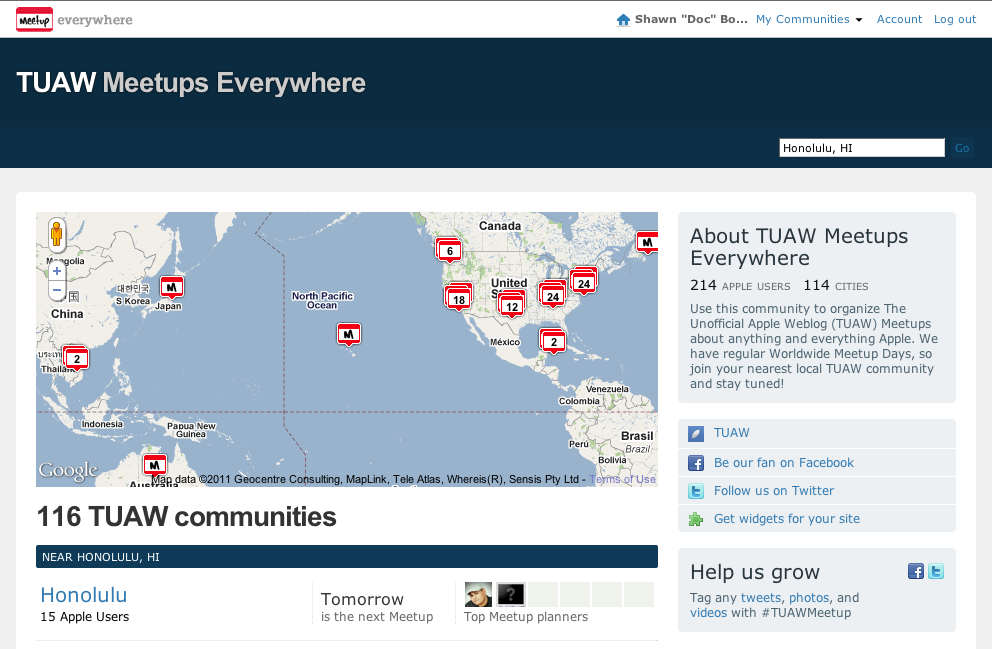Open the Honolulu community link
Viewport: 992px width, 649px height.
(84, 595)
